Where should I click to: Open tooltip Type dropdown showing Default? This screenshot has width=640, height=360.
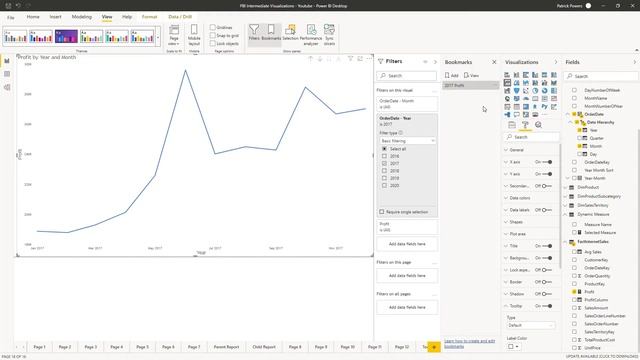click(x=531, y=325)
